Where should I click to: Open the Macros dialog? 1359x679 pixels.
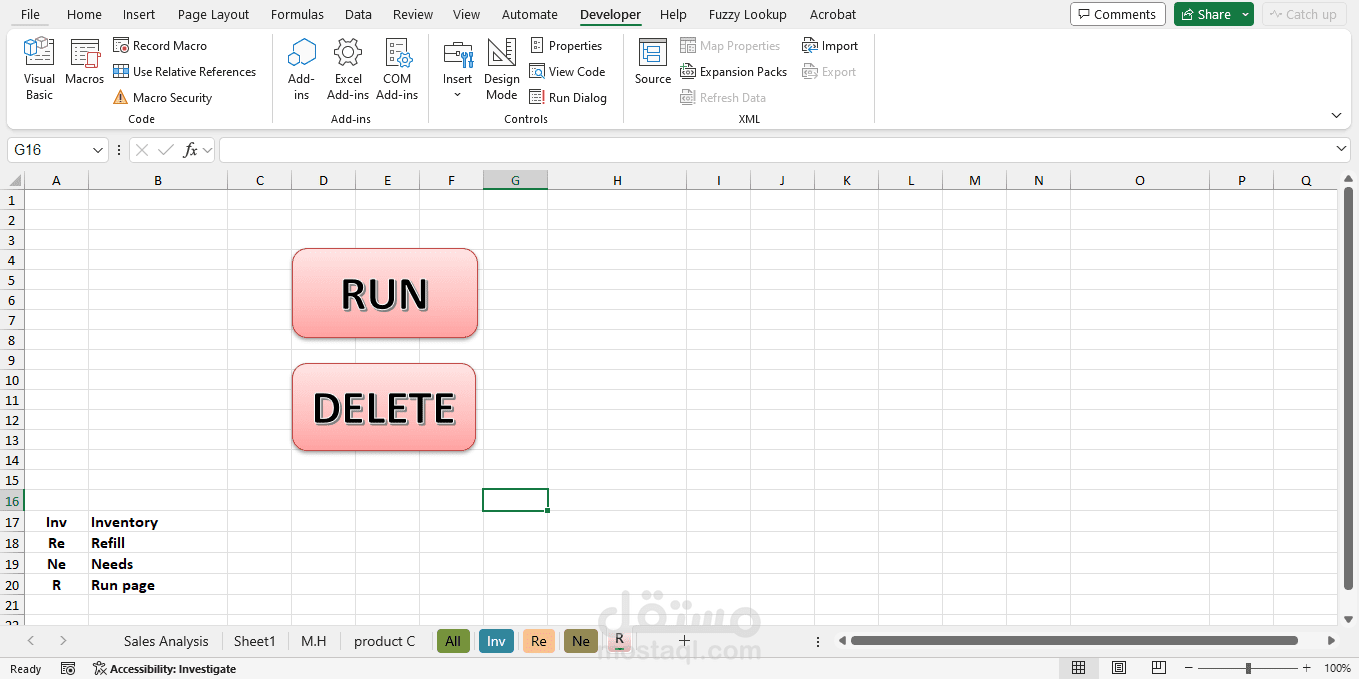pyautogui.click(x=85, y=63)
